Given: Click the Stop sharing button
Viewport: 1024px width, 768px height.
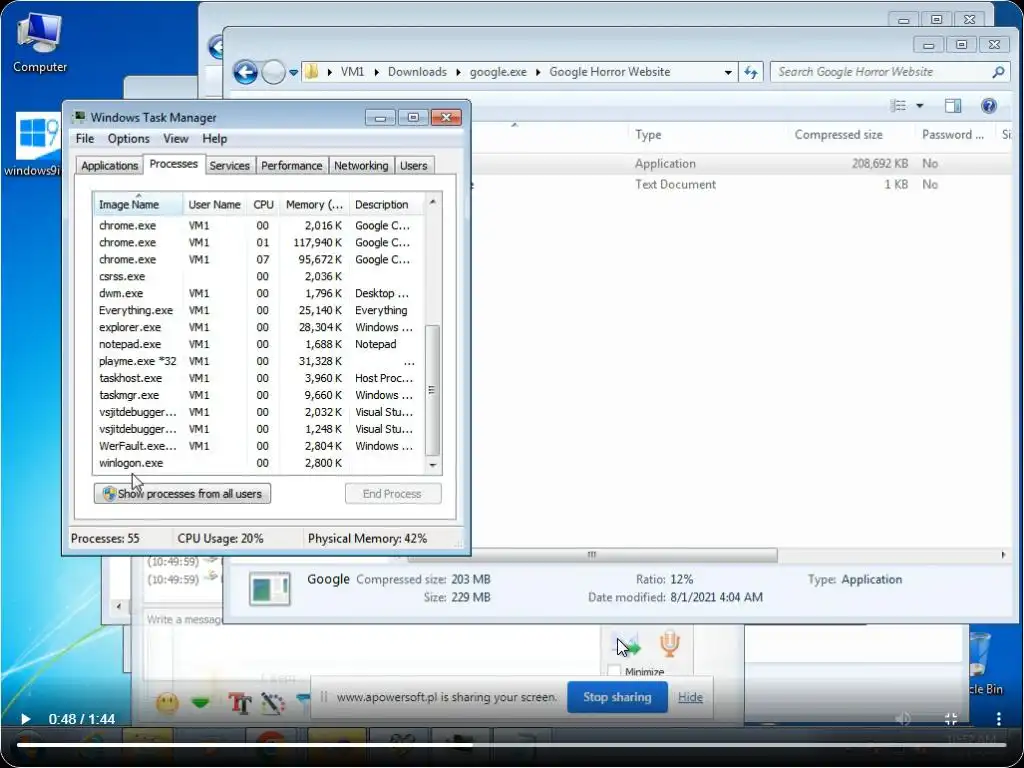Looking at the screenshot, I should (x=617, y=697).
